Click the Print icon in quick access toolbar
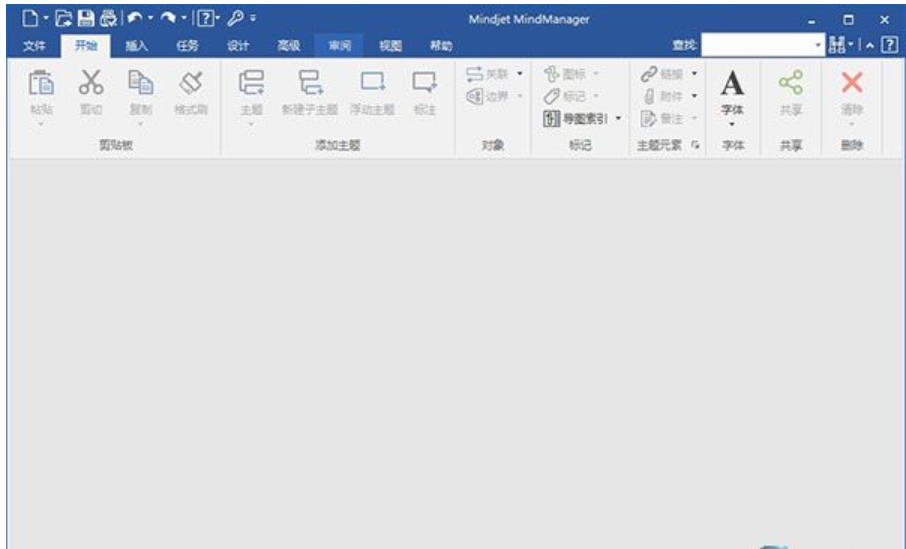The image size is (906, 549). [108, 18]
